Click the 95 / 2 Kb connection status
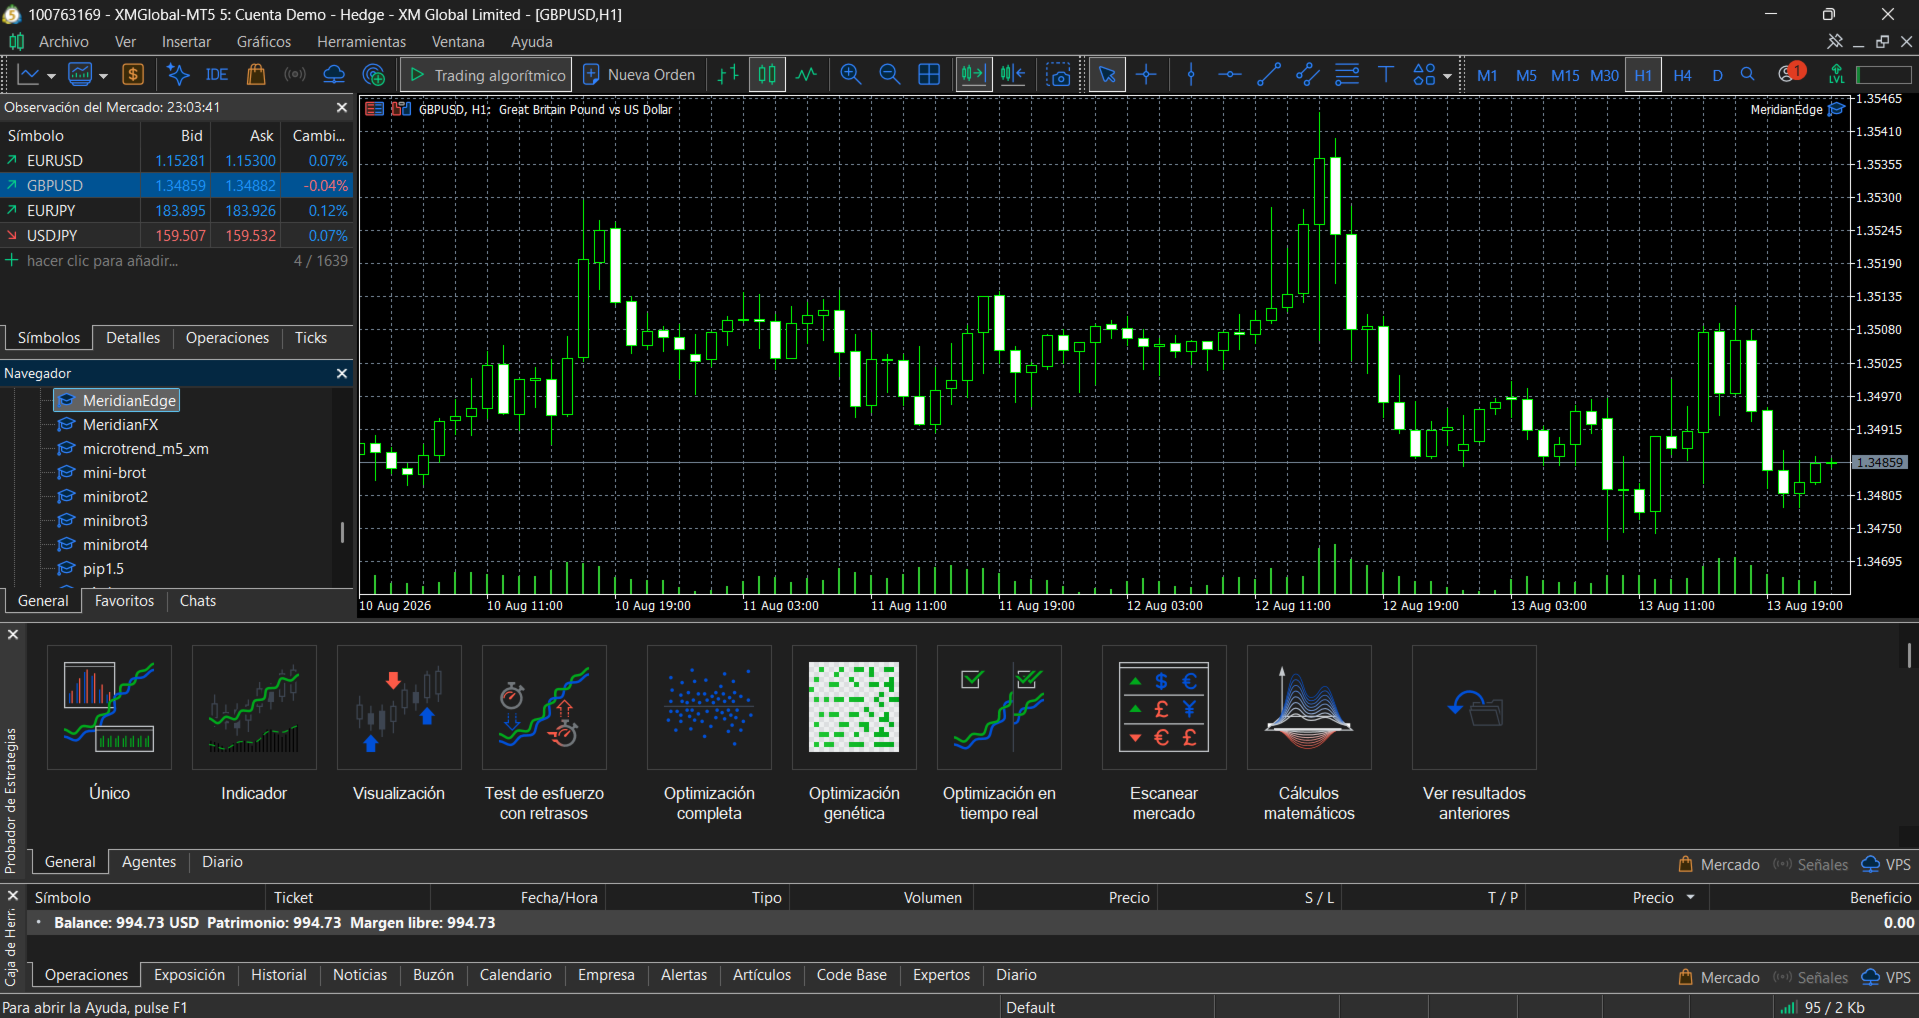This screenshot has height=1018, width=1919. pyautogui.click(x=1823, y=1008)
